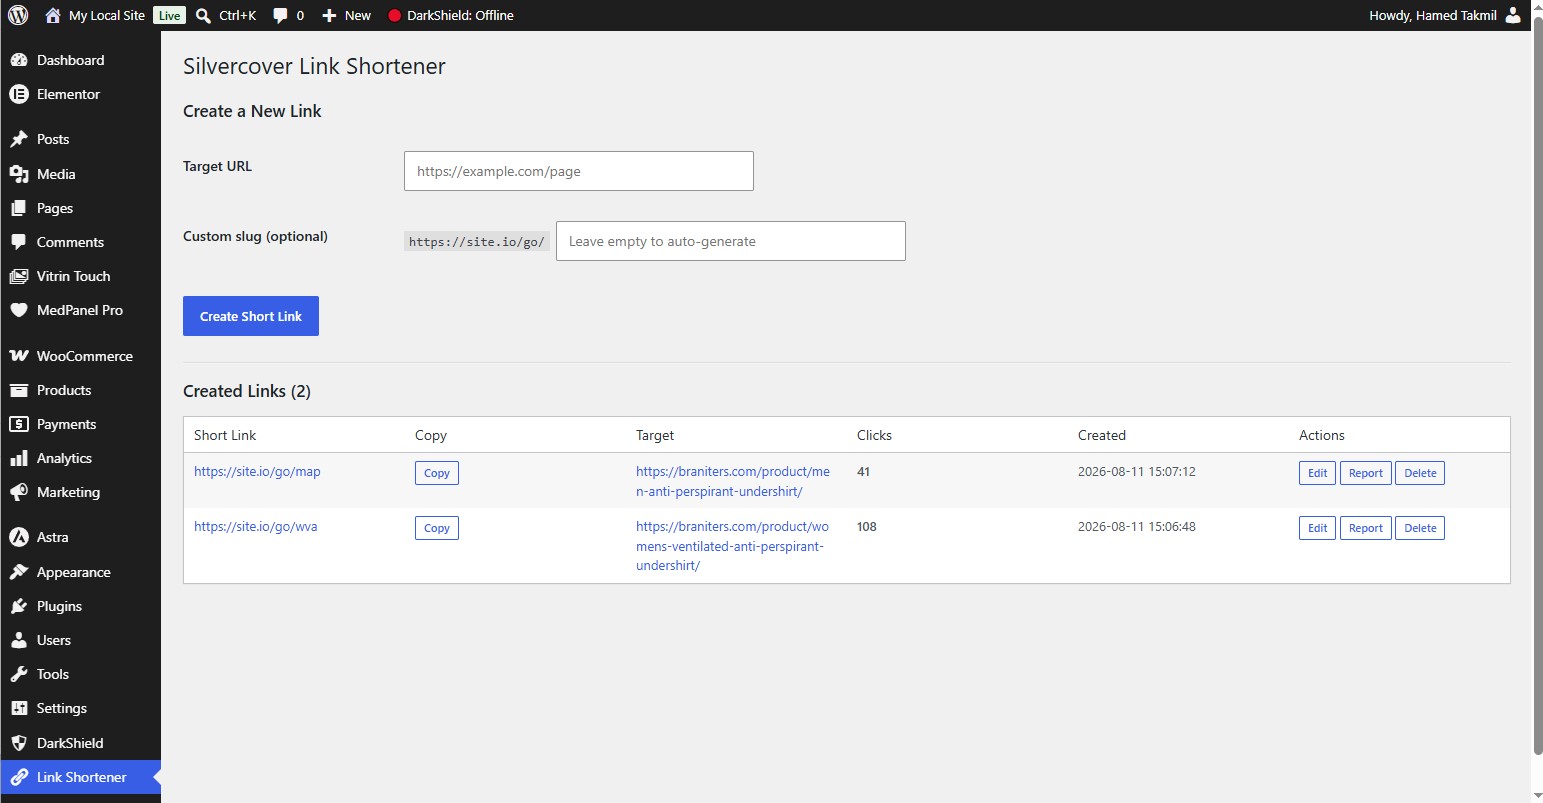Viewport: 1543px width, 803px height.
Task: Click the plus icon next to New
Action: [329, 15]
